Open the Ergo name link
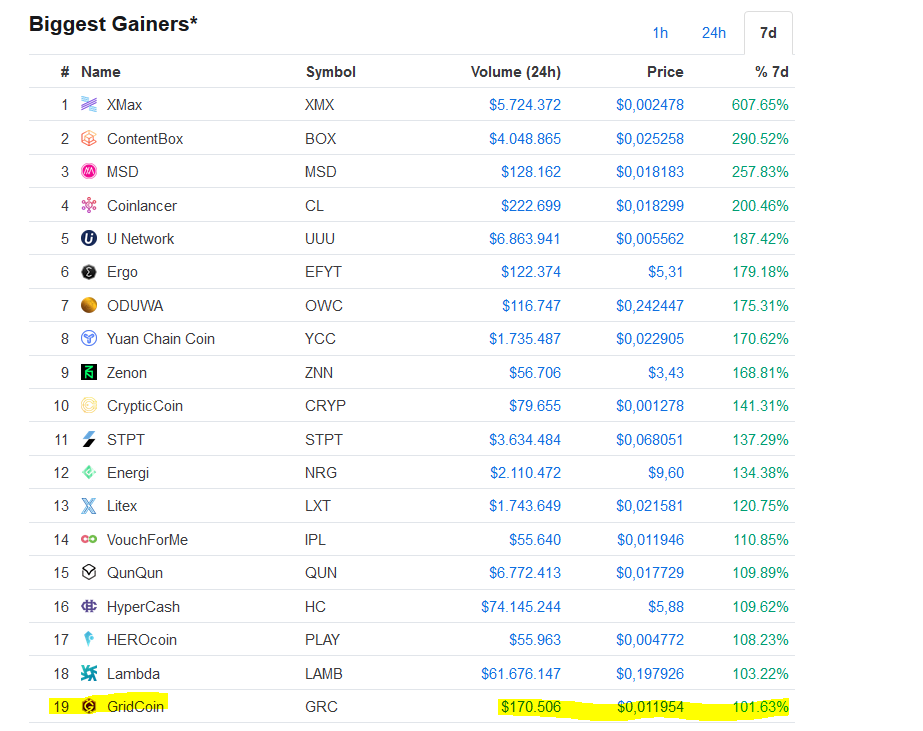923x731 pixels. [122, 273]
